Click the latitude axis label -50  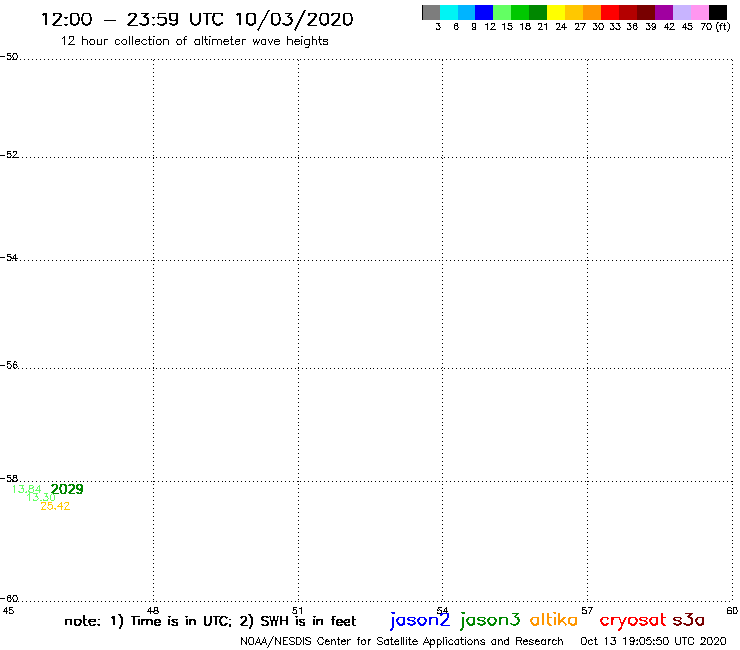click(x=9, y=57)
